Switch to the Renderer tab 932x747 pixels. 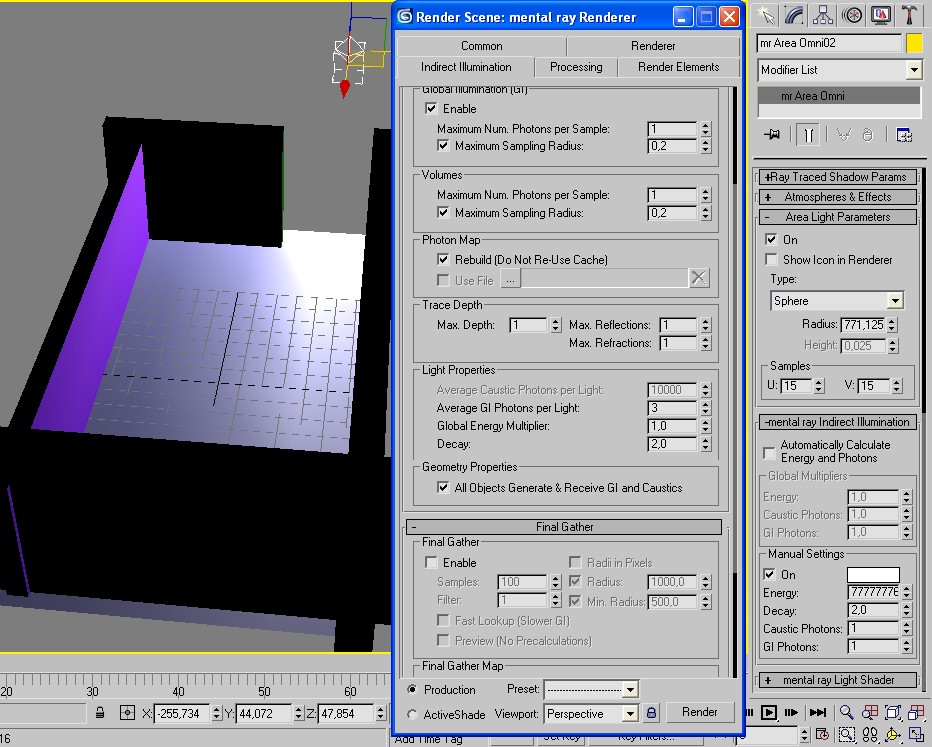(653, 46)
